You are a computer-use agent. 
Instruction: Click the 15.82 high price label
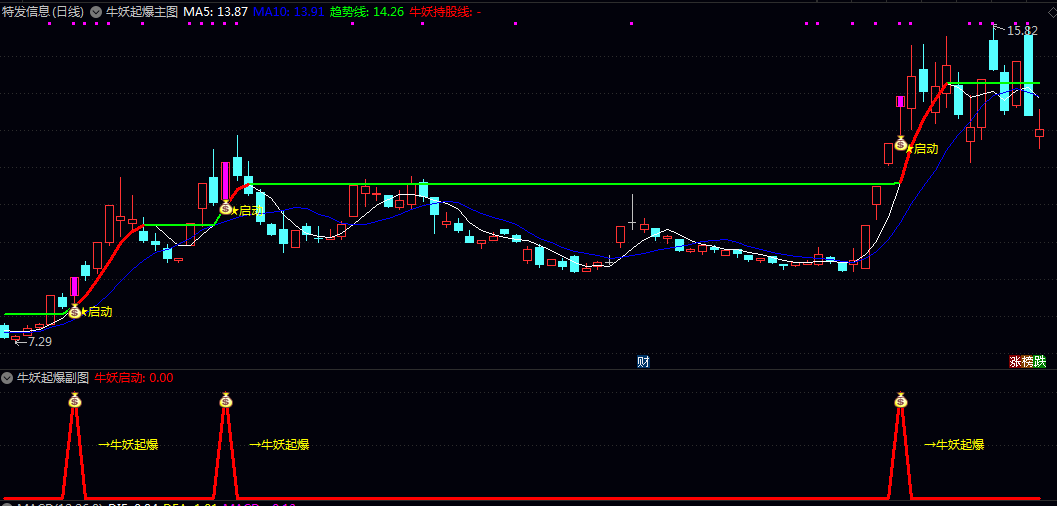1022,30
